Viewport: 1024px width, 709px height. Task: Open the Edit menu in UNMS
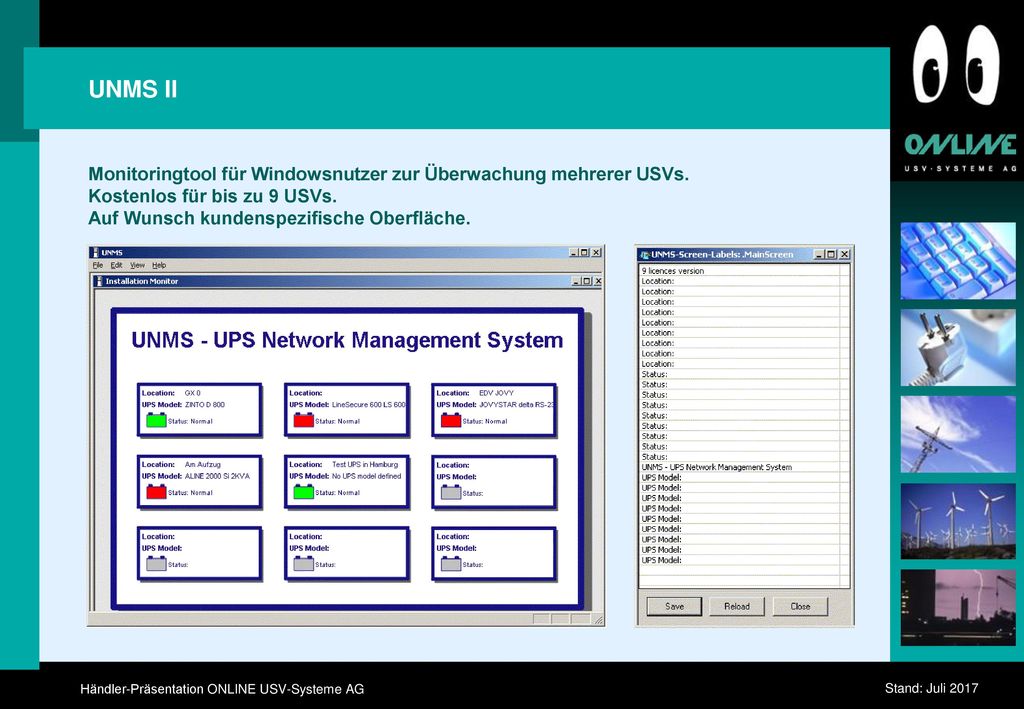coord(116,265)
